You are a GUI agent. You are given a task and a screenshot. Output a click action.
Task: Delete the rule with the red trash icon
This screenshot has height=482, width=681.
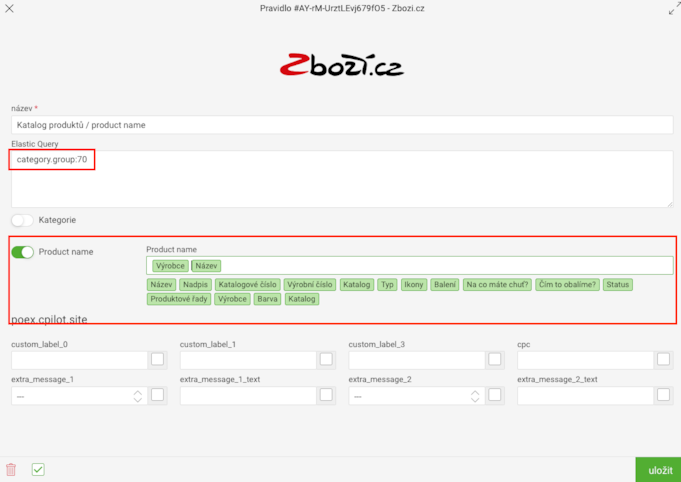[x=11, y=469]
